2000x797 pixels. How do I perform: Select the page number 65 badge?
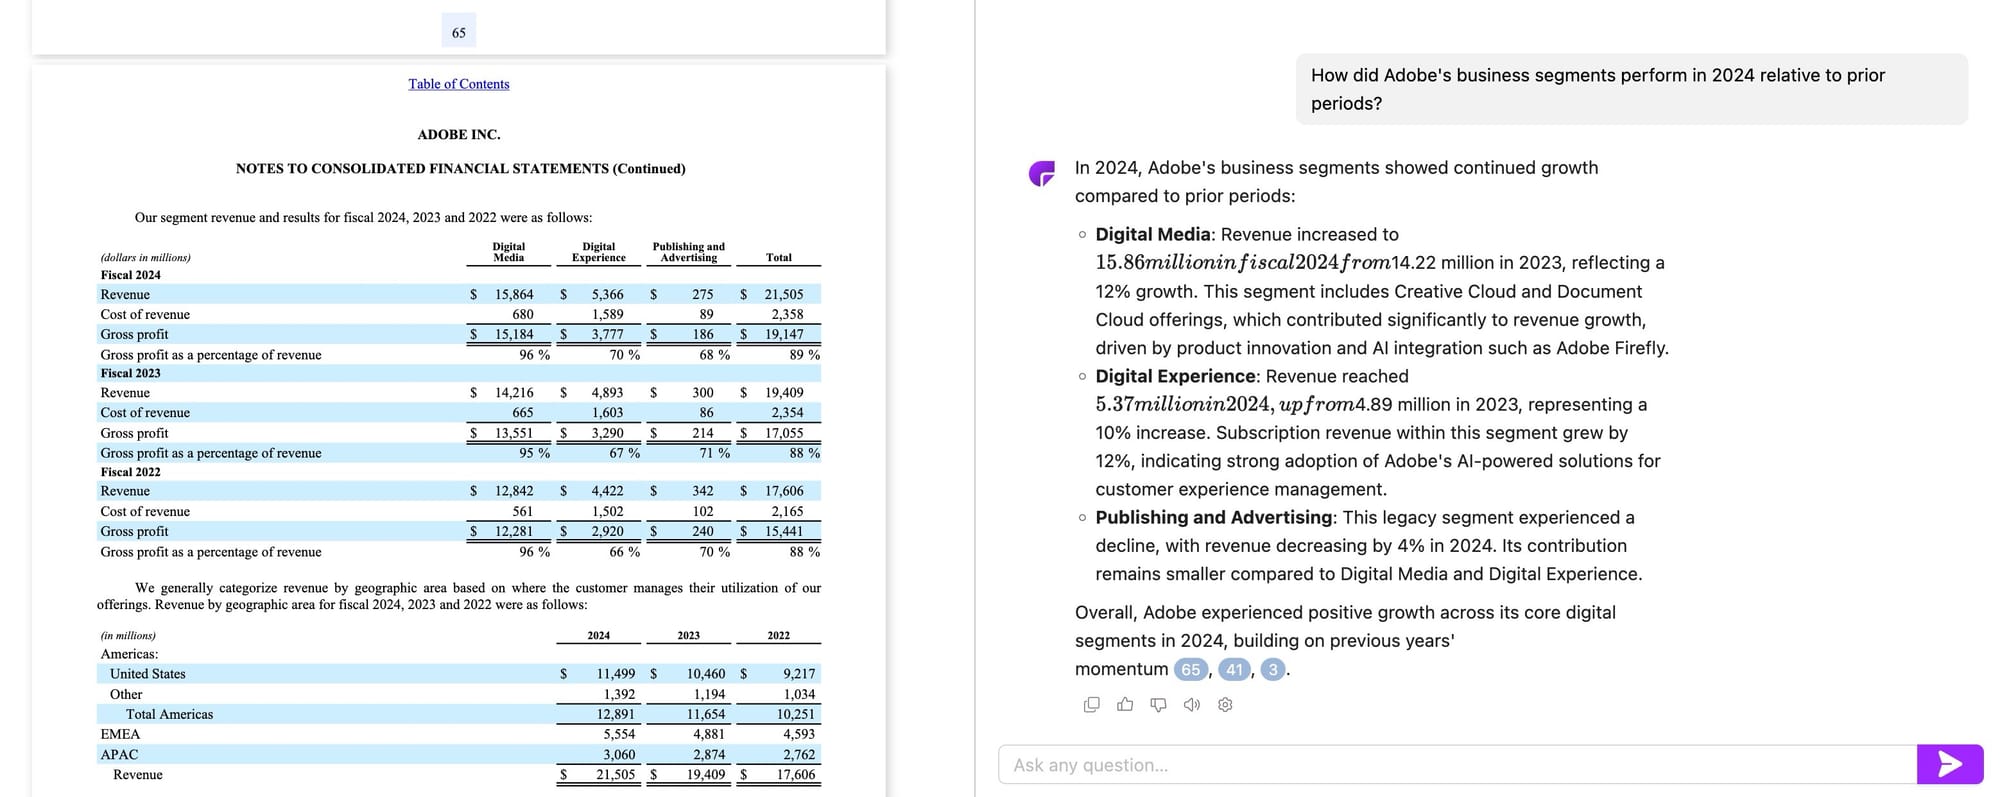pyautogui.click(x=459, y=32)
